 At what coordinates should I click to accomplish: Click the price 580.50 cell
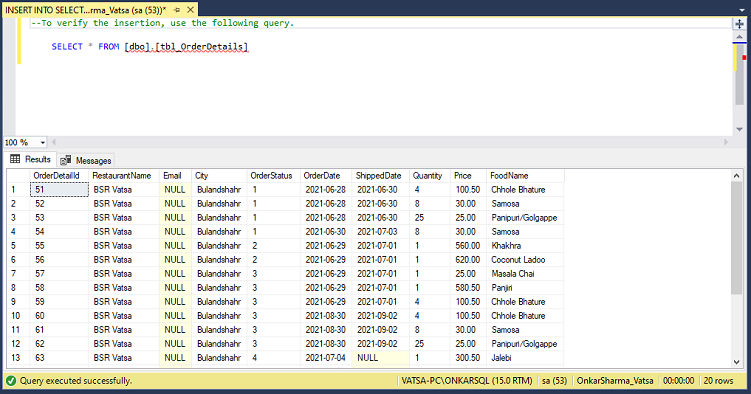pyautogui.click(x=468, y=288)
